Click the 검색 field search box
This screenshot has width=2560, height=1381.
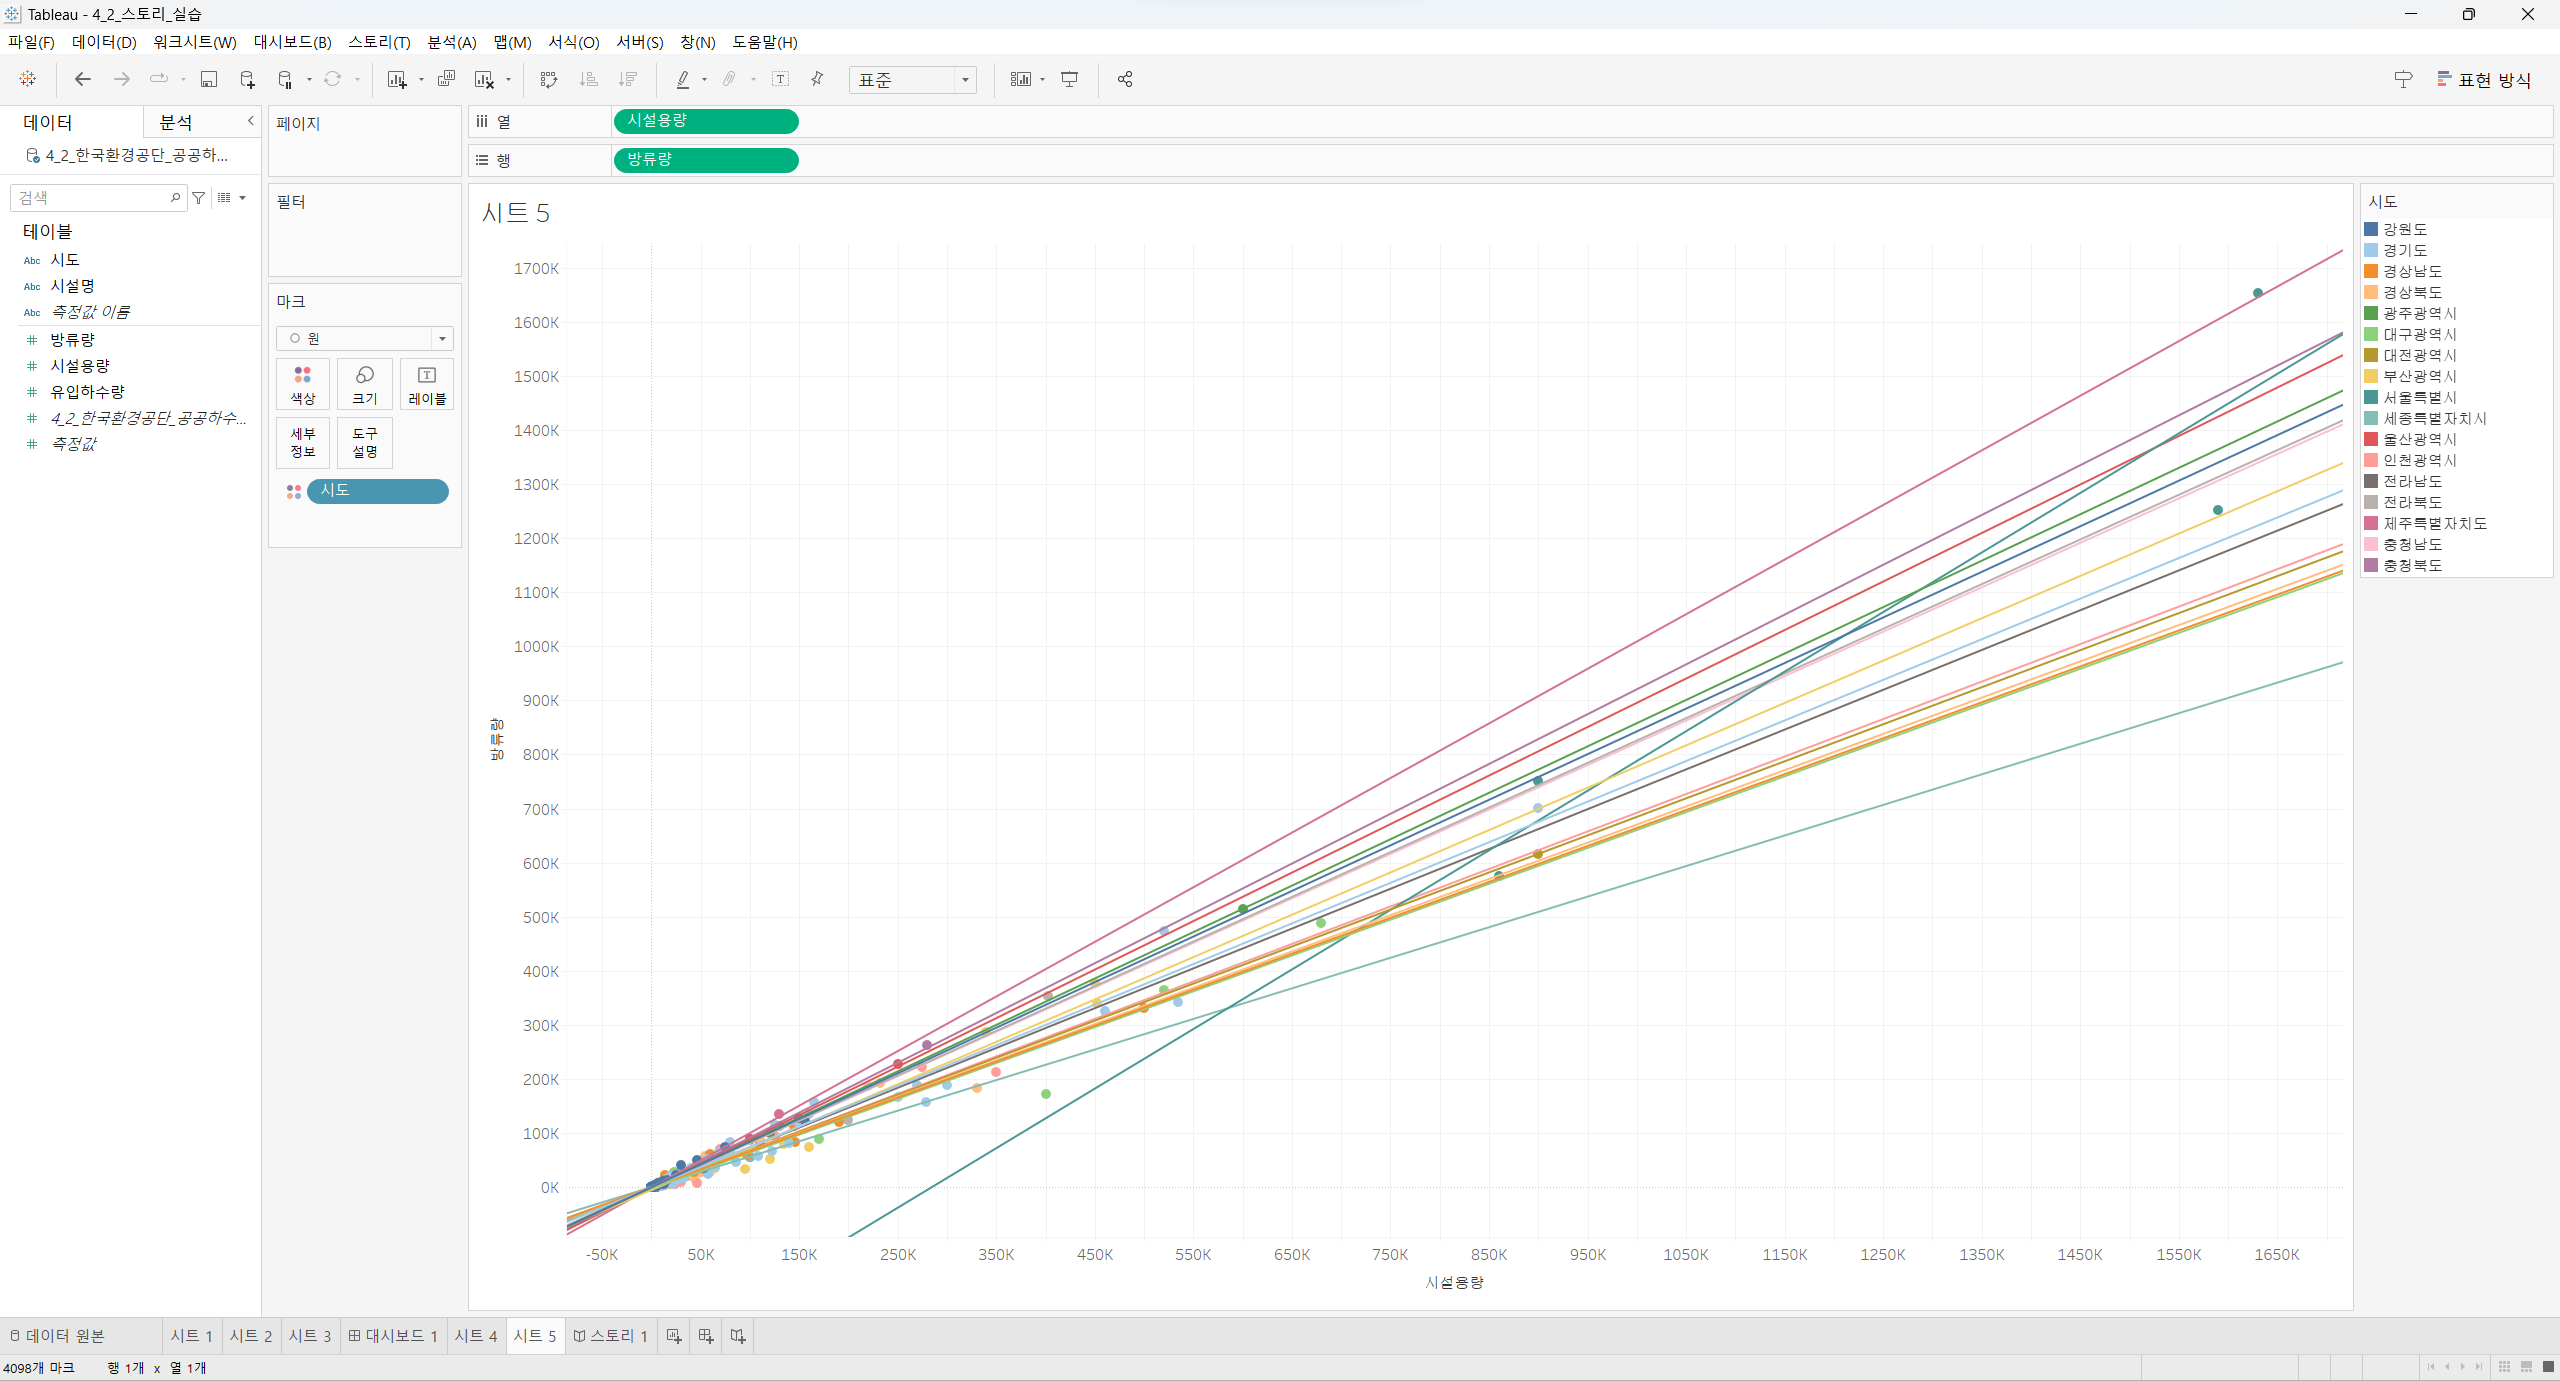coord(92,198)
